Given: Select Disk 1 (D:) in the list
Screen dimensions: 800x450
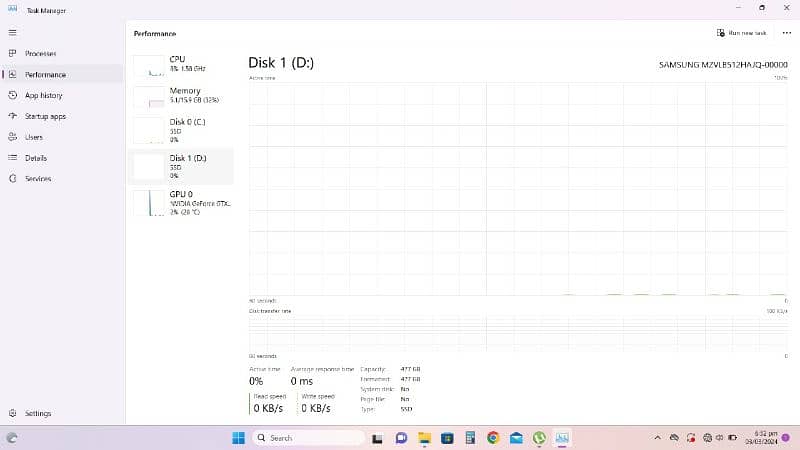Looking at the screenshot, I should point(181,166).
